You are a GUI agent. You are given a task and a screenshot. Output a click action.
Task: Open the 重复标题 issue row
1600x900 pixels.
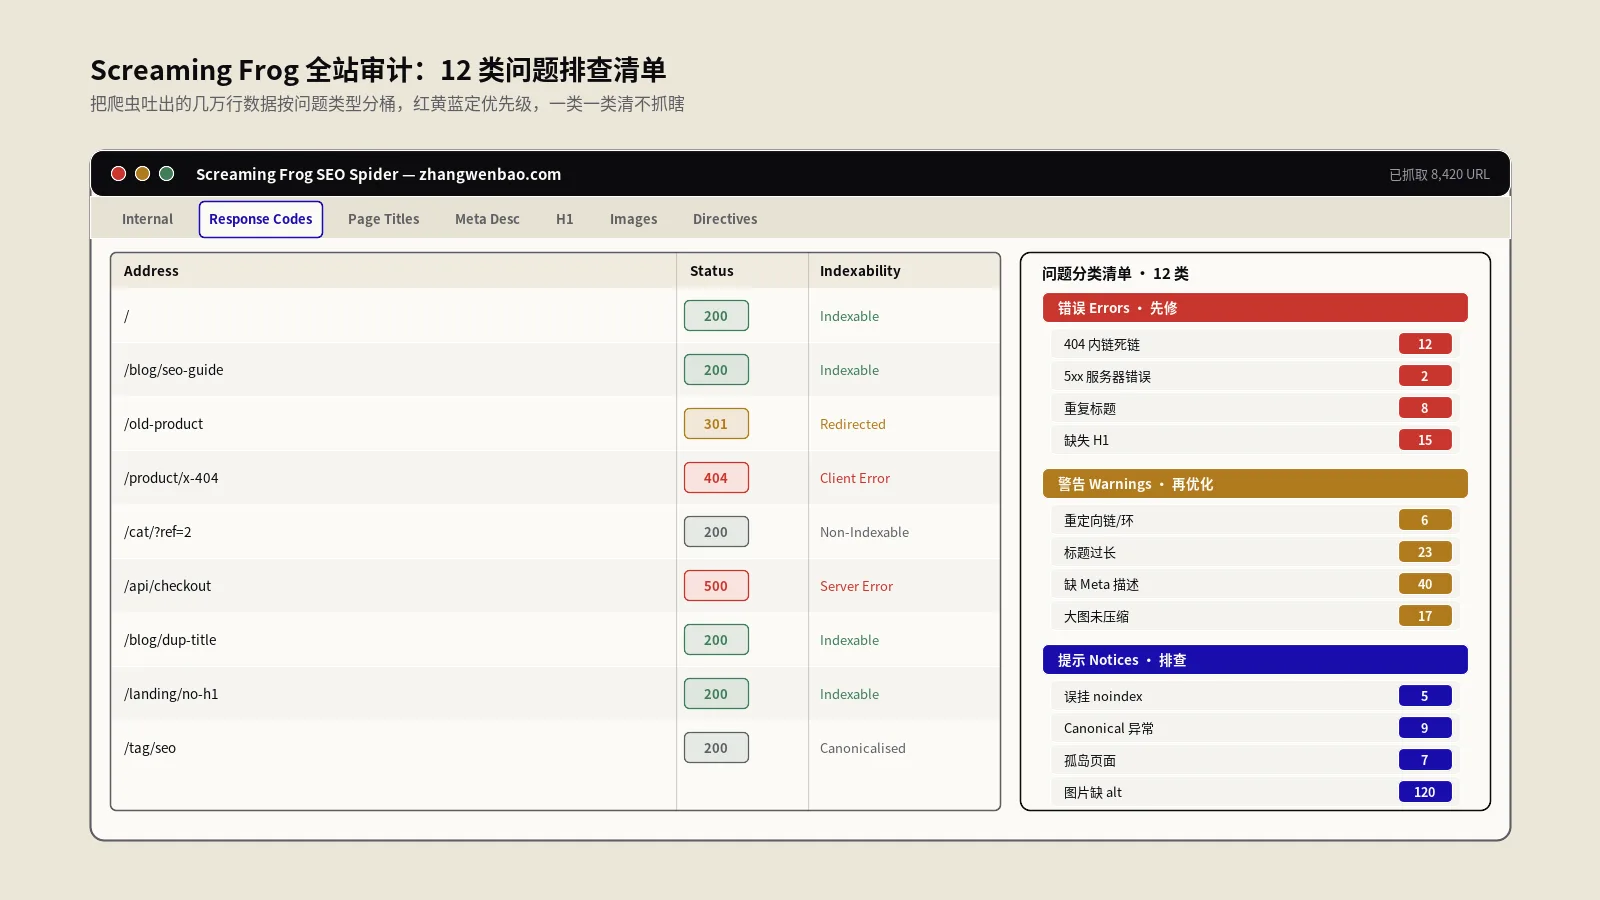point(1255,408)
